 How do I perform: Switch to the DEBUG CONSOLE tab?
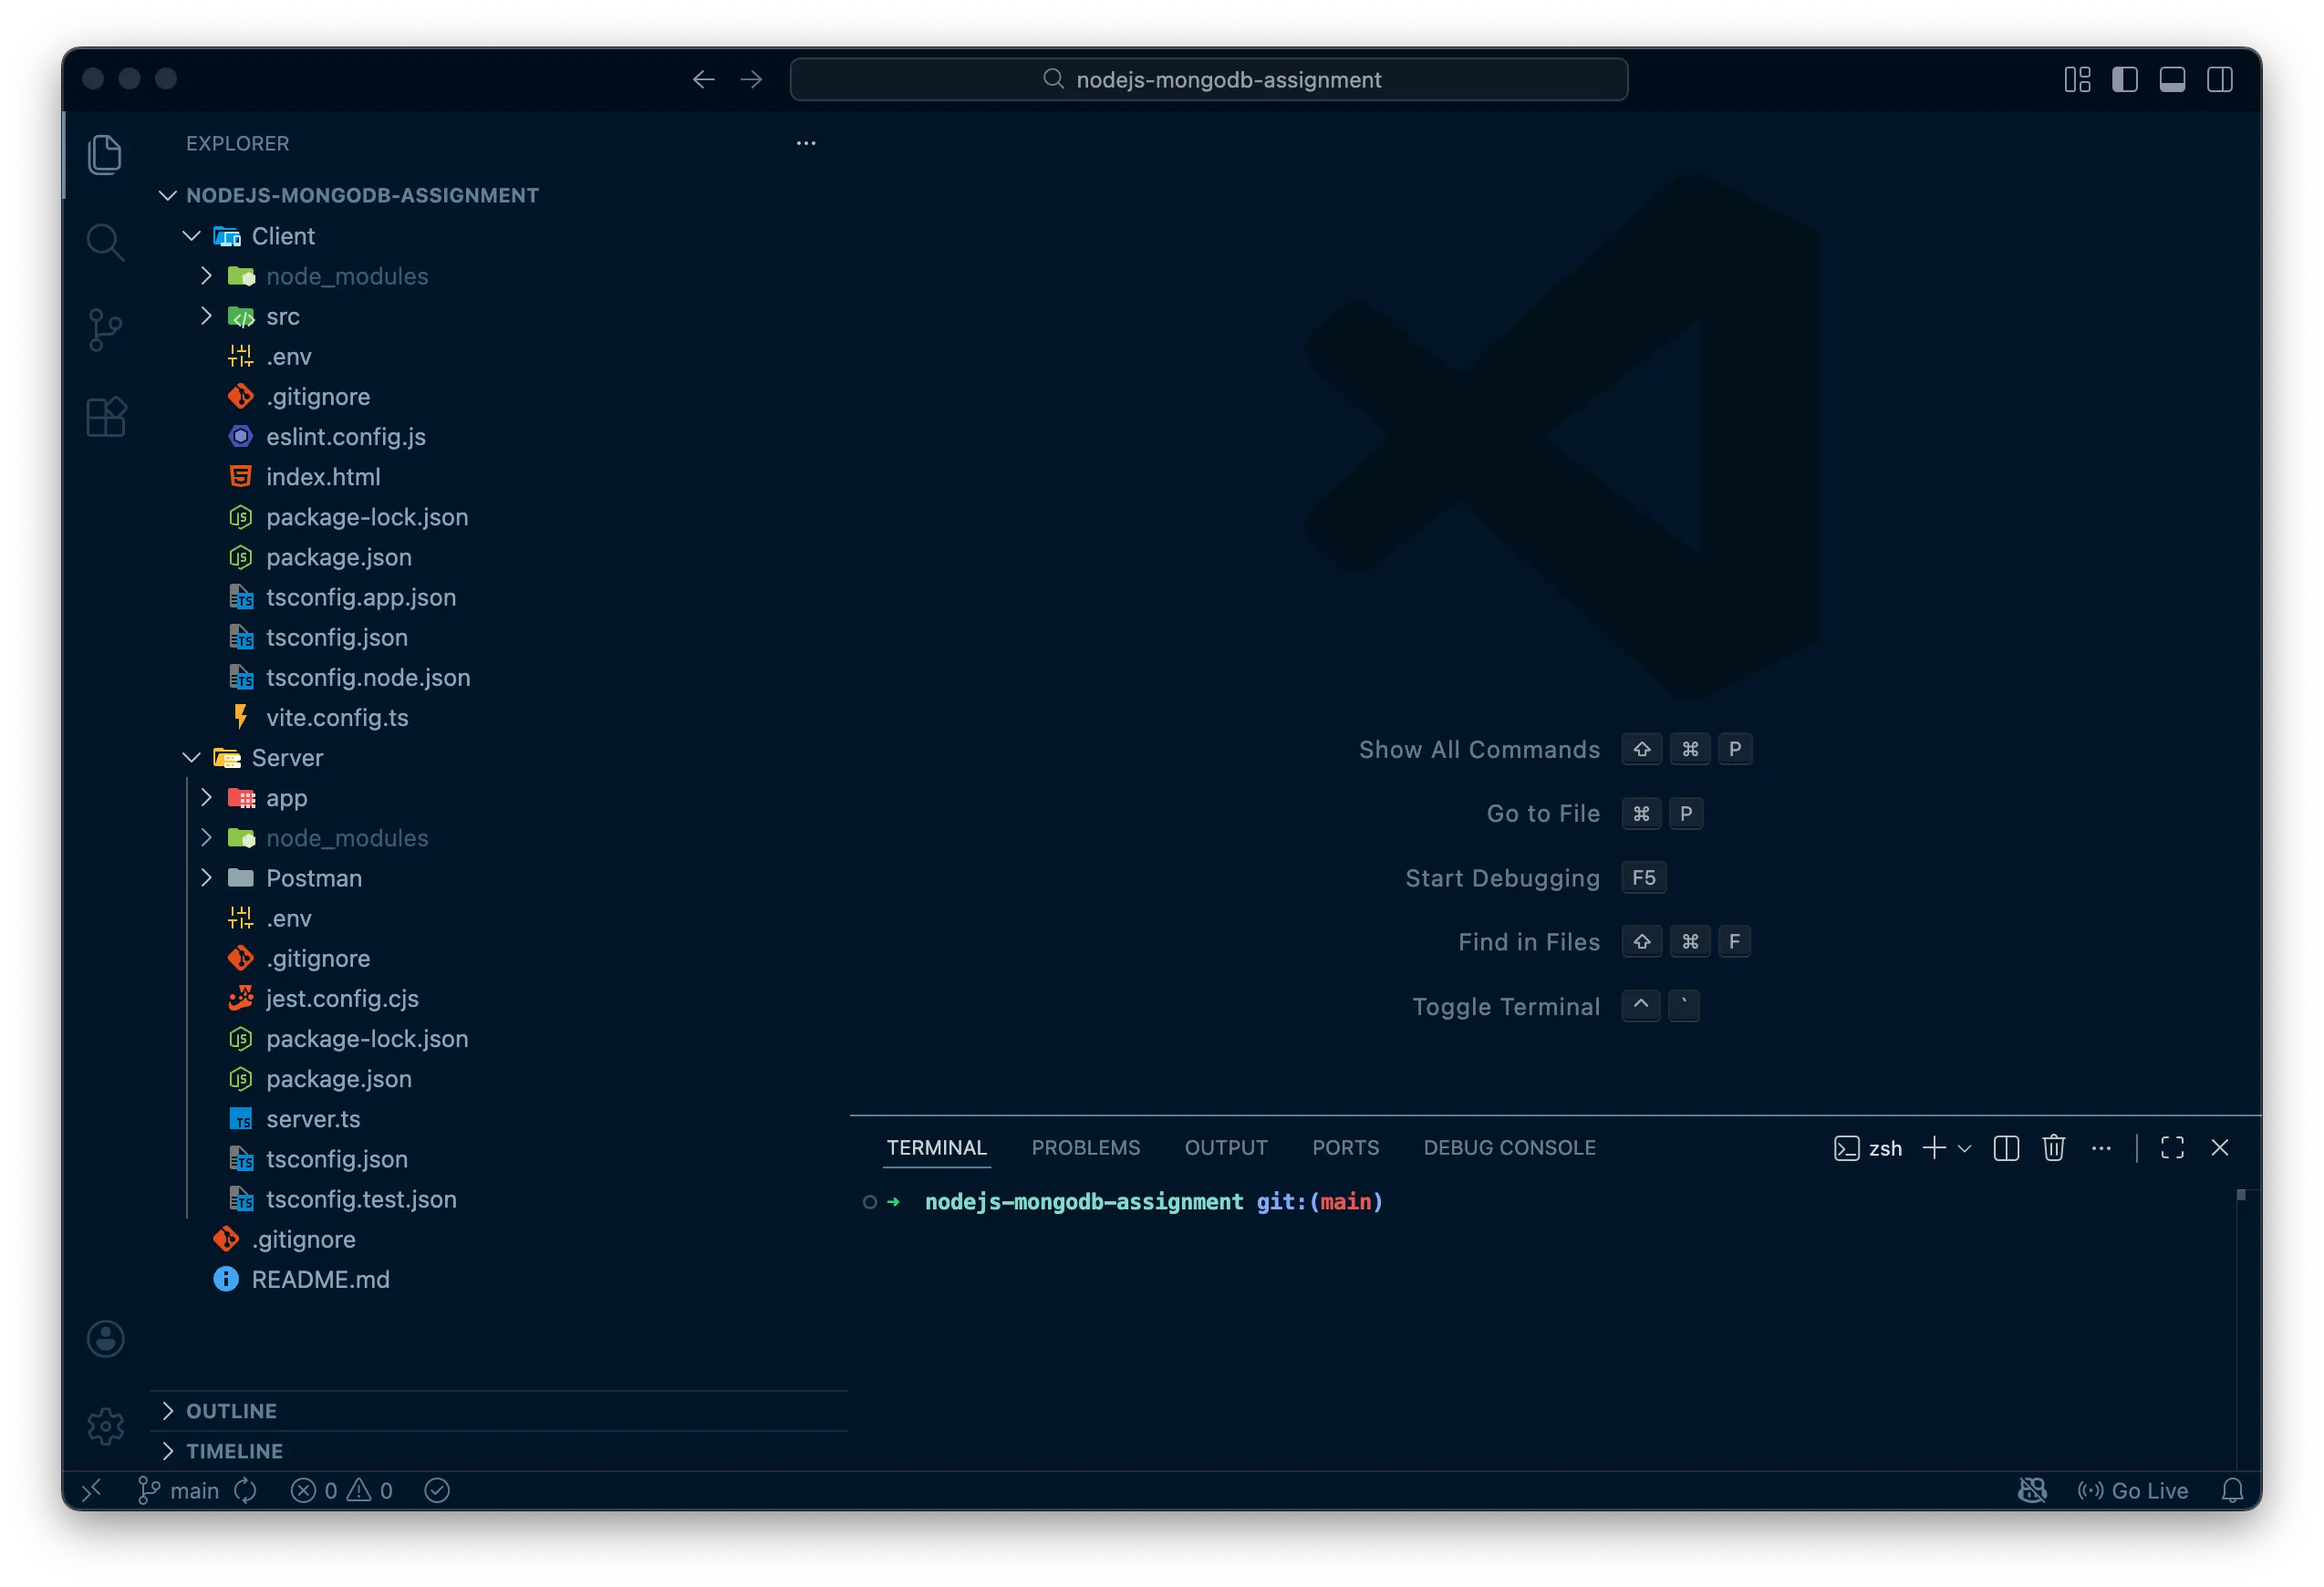[x=1509, y=1147]
